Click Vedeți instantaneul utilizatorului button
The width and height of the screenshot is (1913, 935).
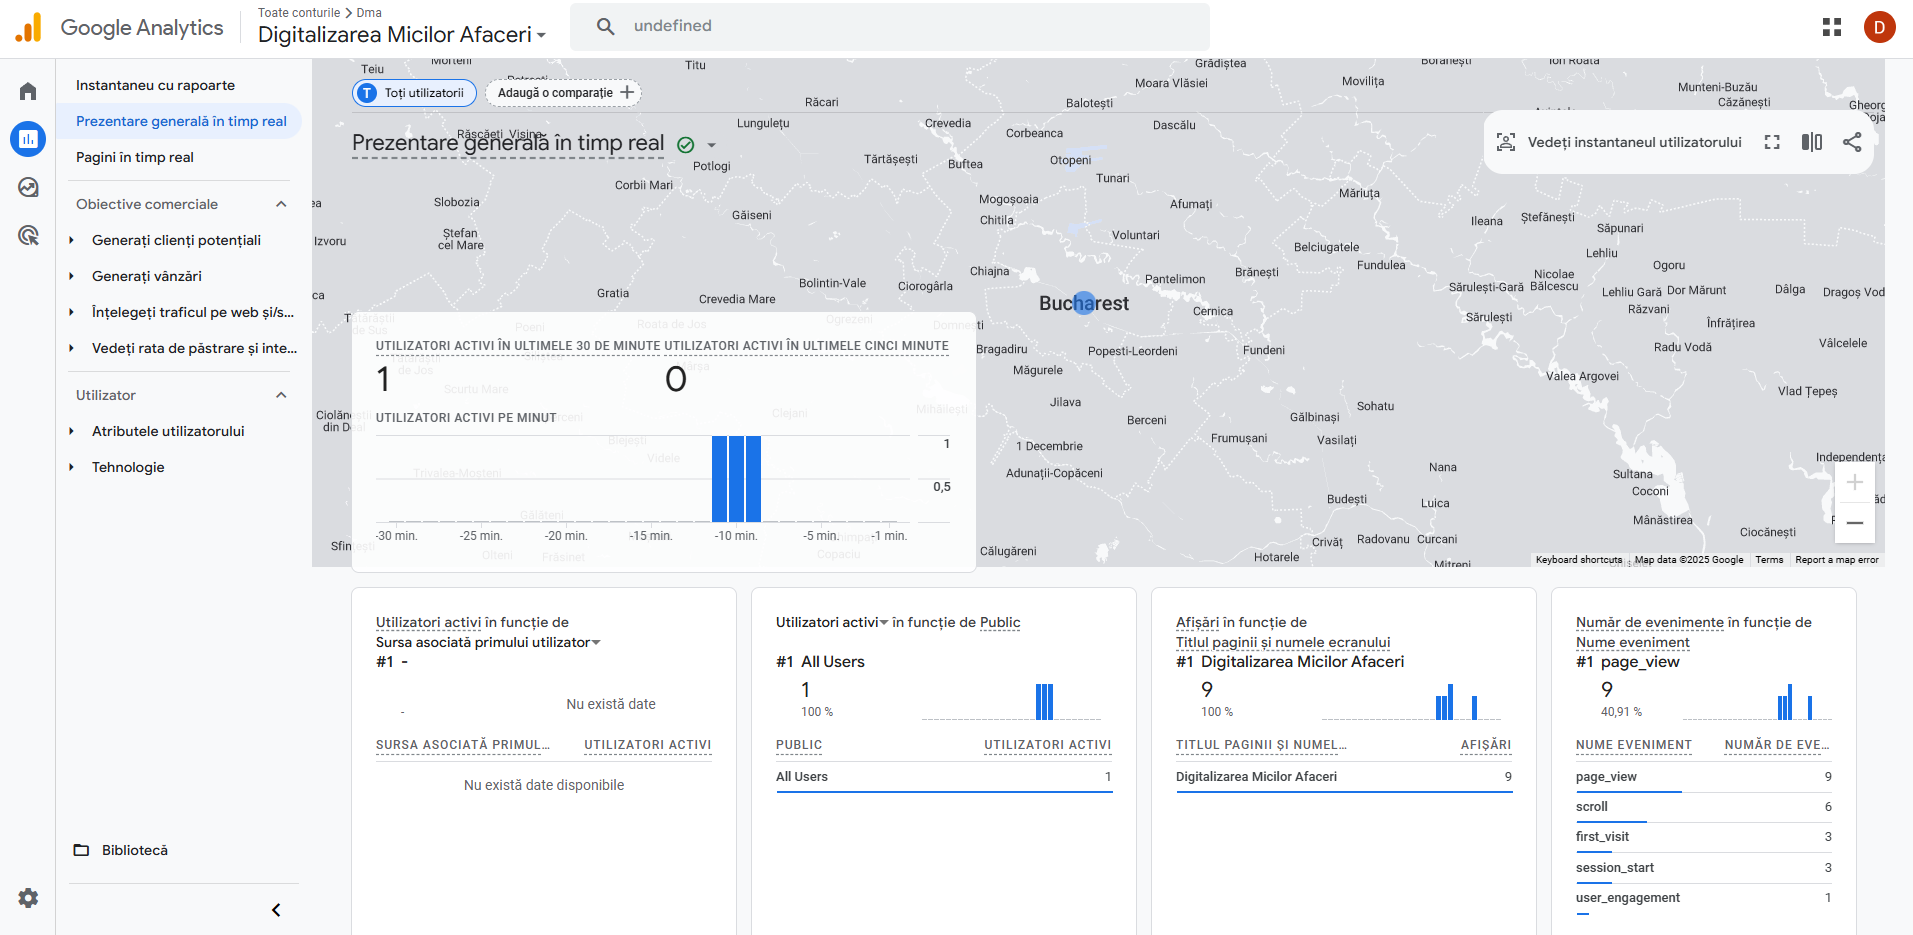point(1620,142)
